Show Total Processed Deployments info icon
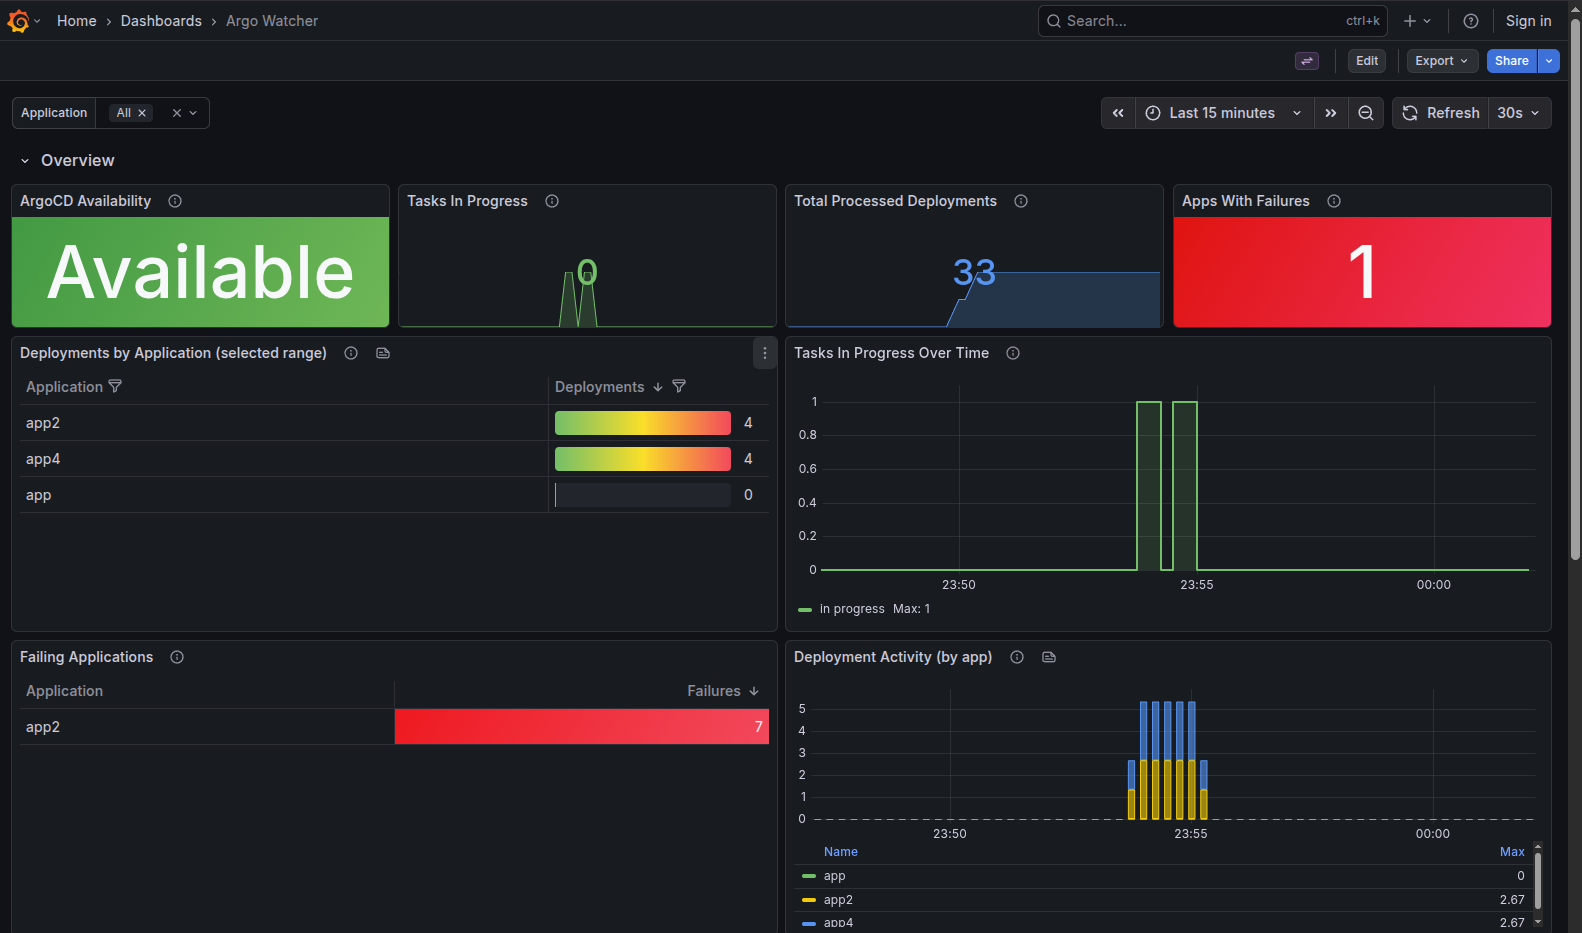 pyautogui.click(x=1021, y=201)
